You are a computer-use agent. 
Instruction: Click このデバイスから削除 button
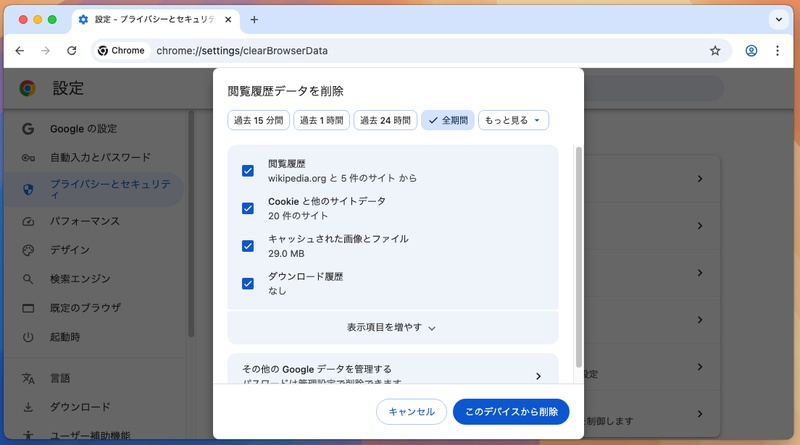coord(511,411)
